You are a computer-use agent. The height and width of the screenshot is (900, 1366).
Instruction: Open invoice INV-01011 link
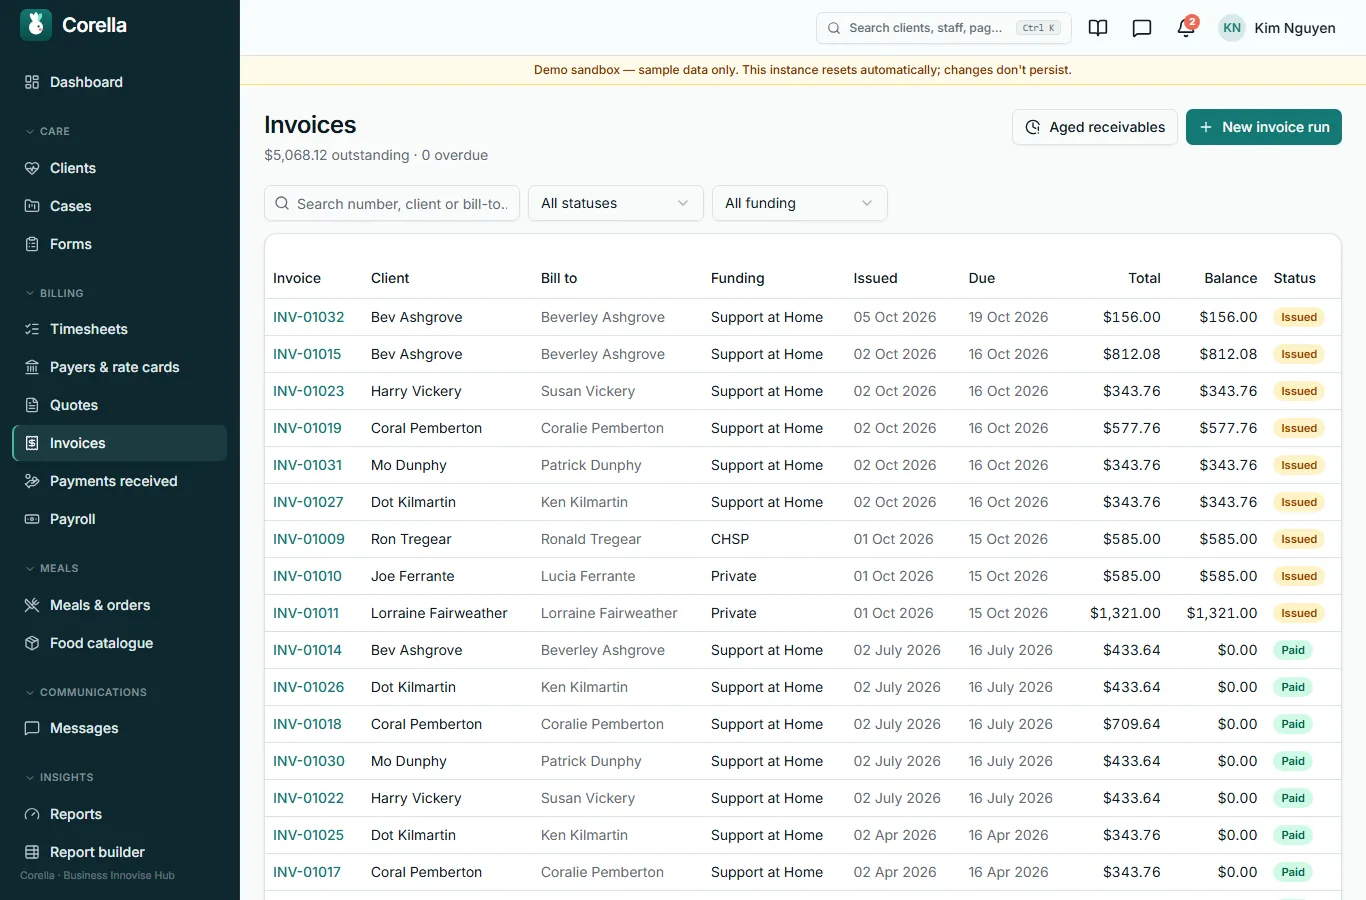pyautogui.click(x=306, y=613)
